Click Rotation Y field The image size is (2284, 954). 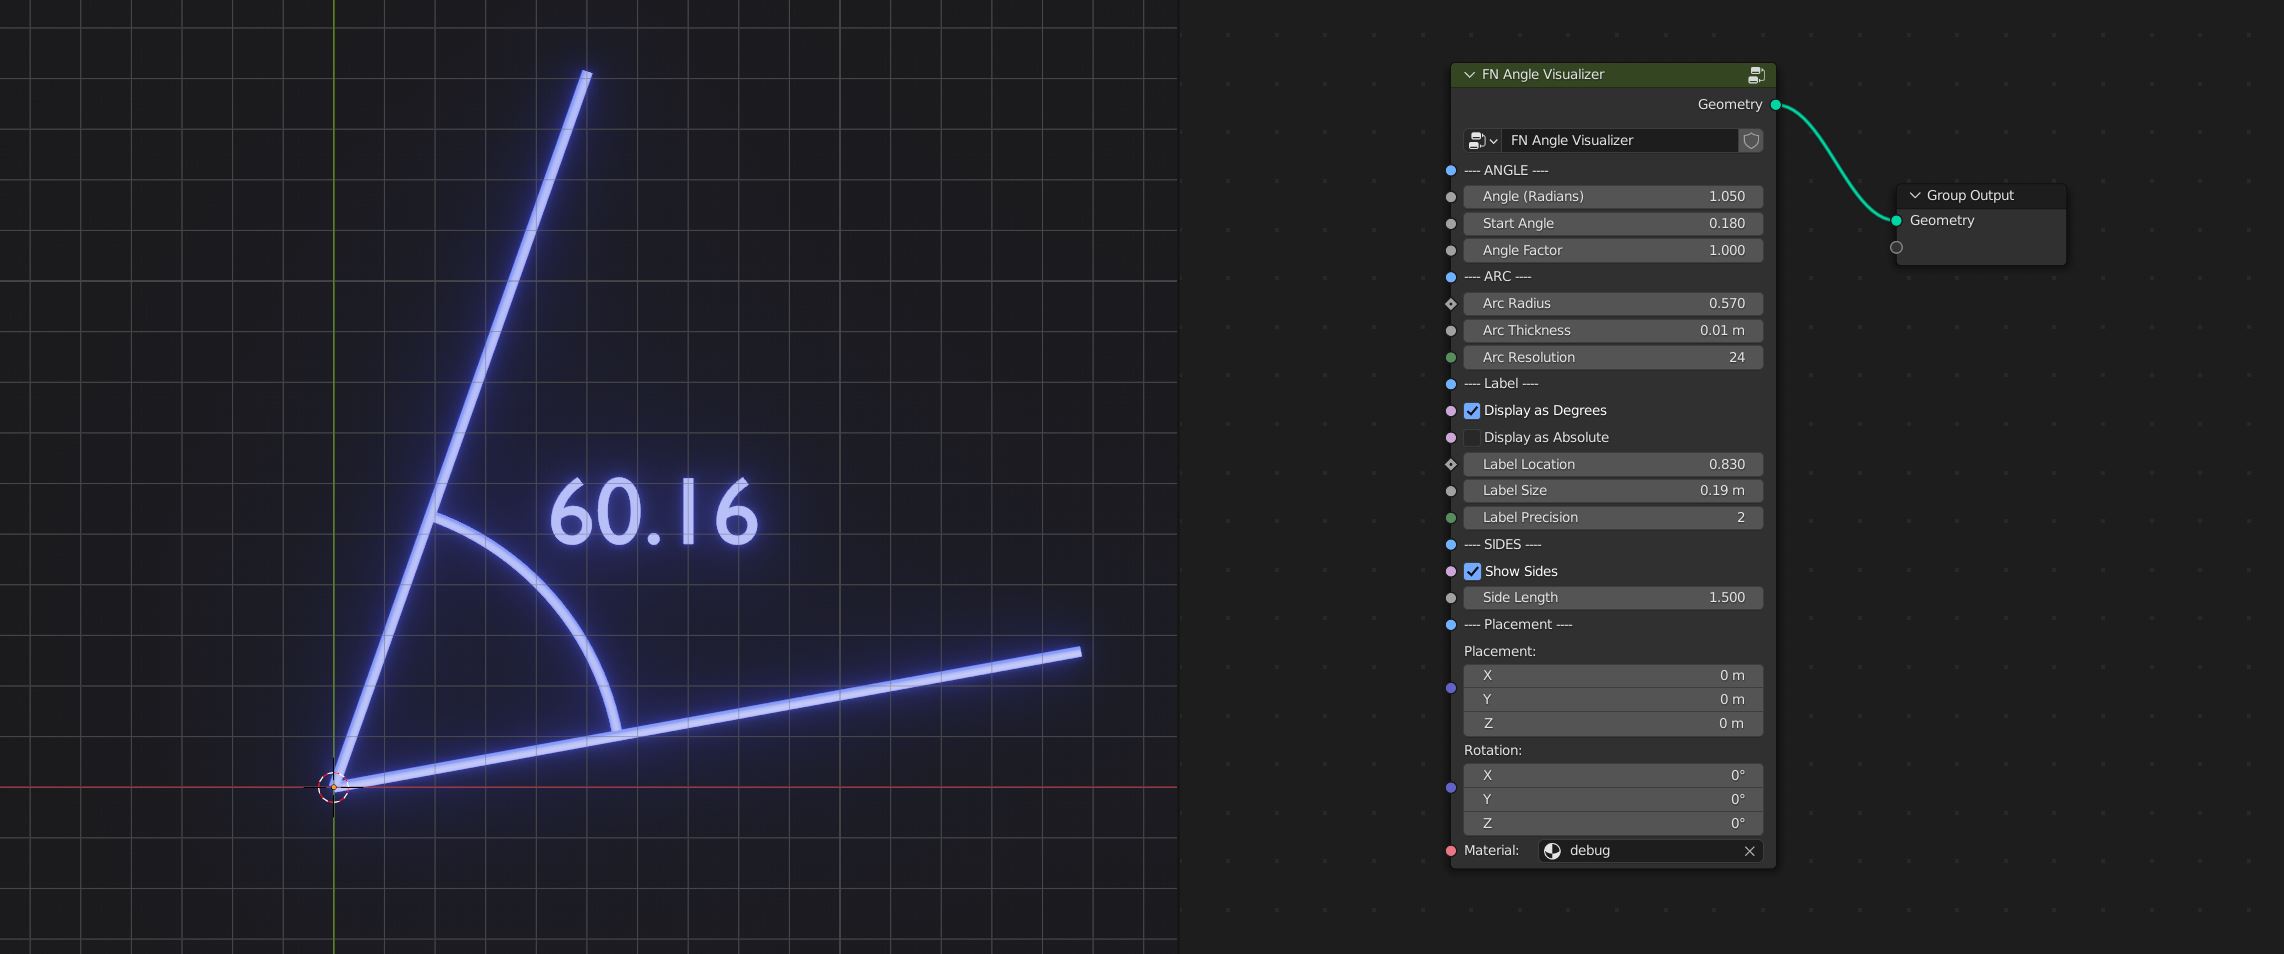1613,800
